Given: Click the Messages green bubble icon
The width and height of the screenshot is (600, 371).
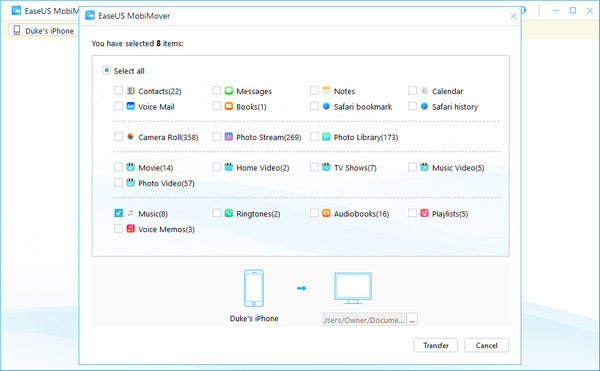Looking at the screenshot, I should click(229, 91).
